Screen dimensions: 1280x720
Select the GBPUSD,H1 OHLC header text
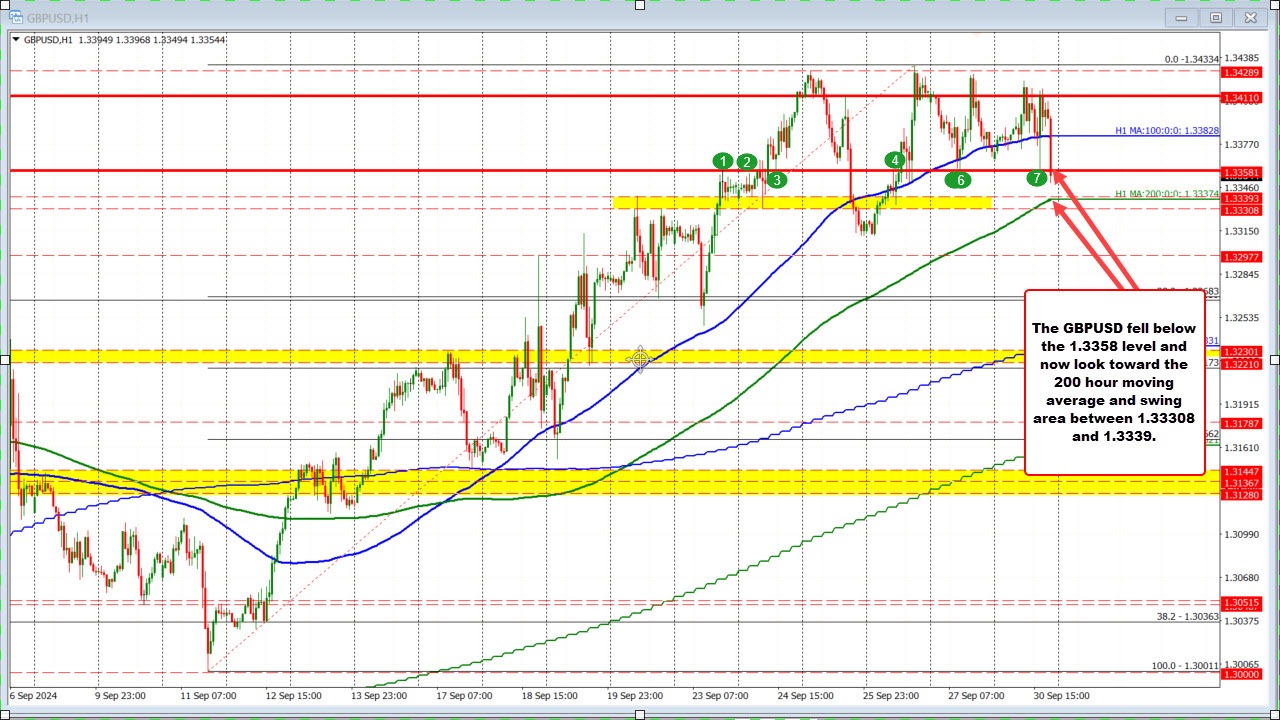coord(123,40)
